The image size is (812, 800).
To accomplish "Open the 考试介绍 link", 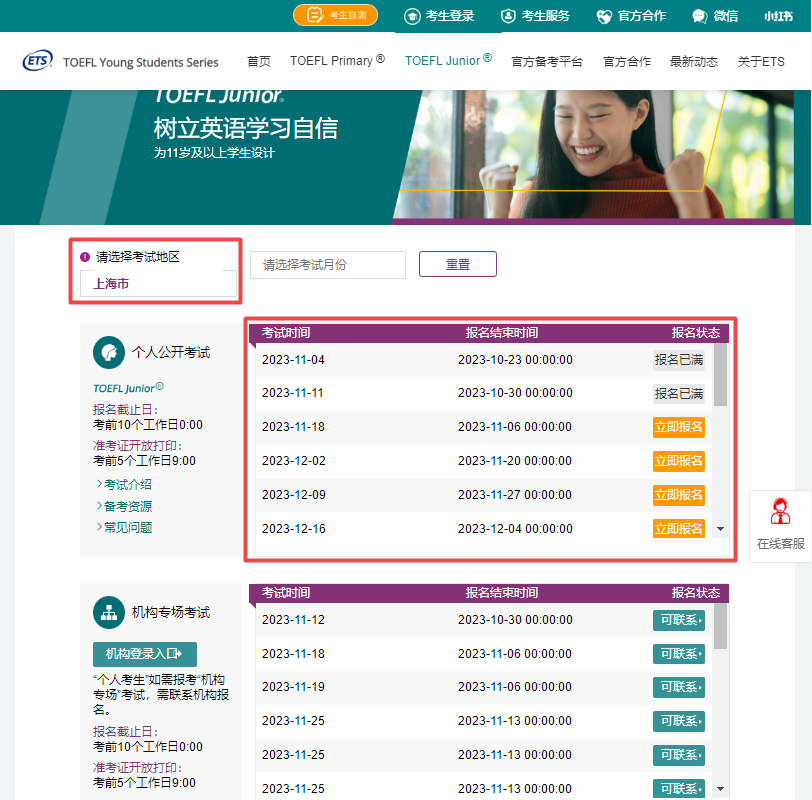I will point(124,485).
